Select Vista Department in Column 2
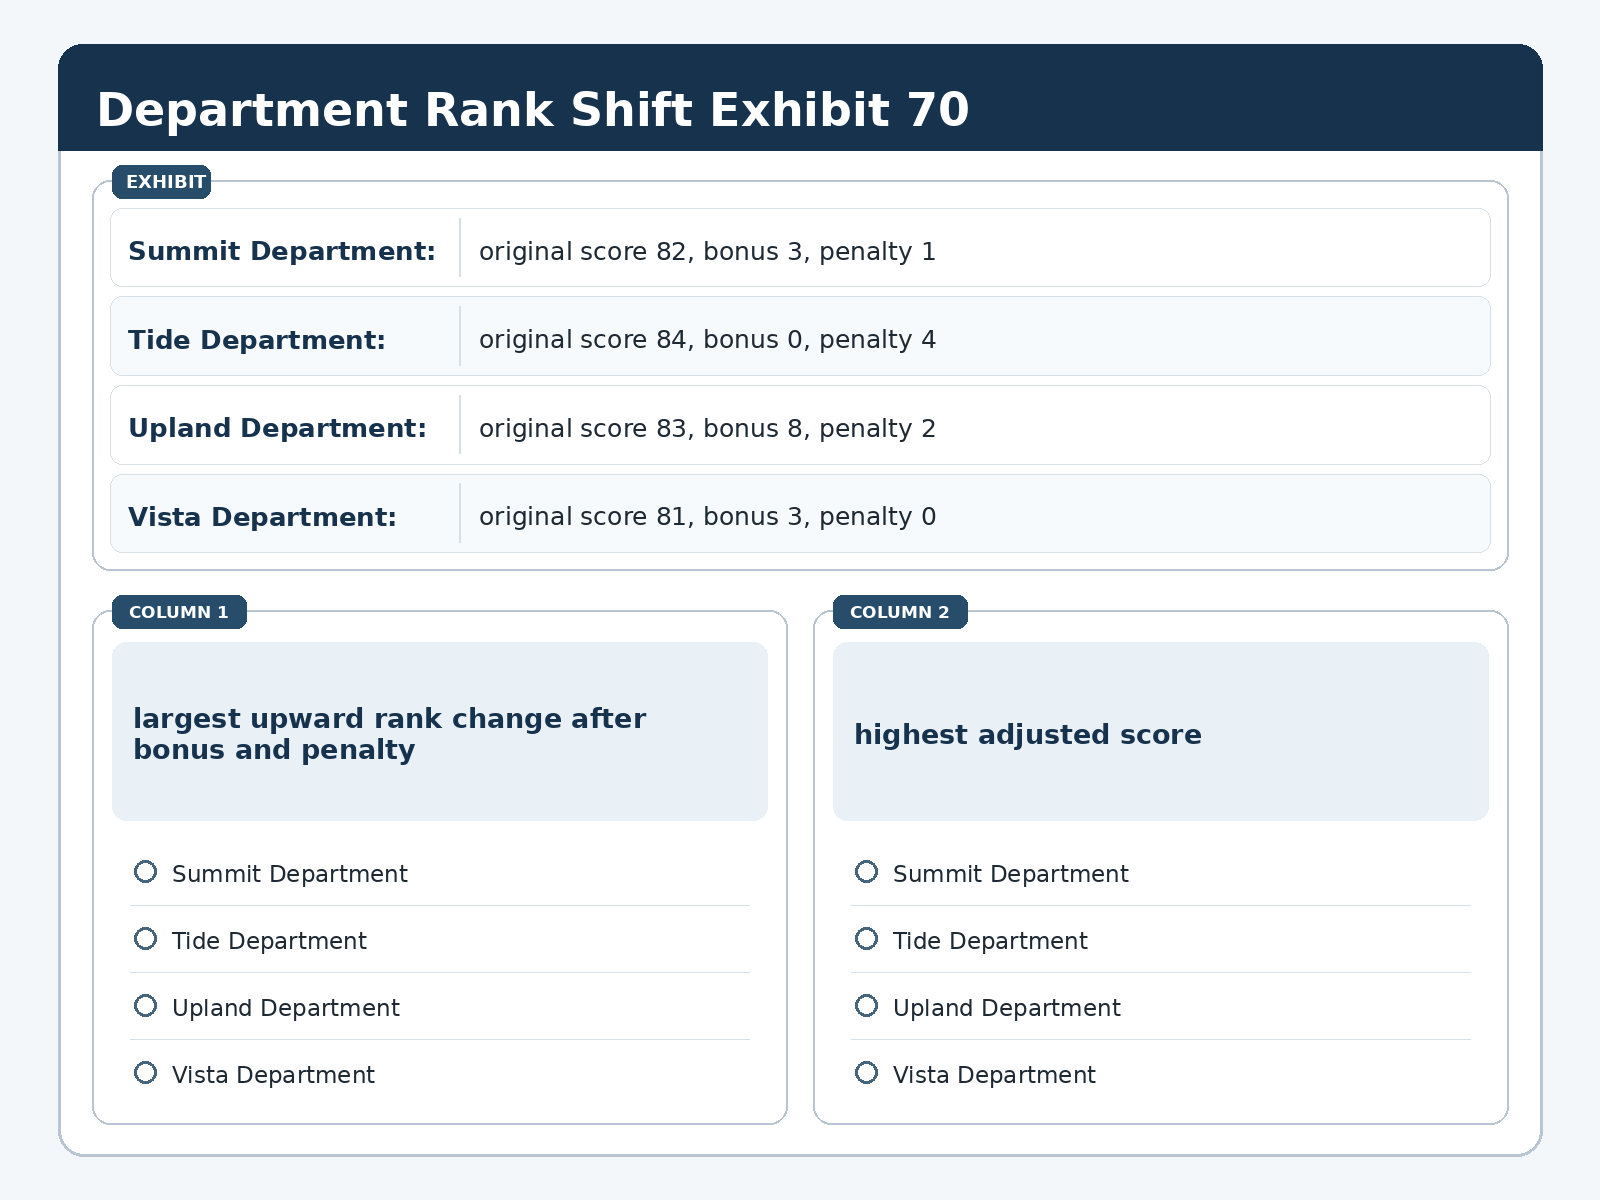Screen dimensions: 1600x1200 coord(867,1073)
